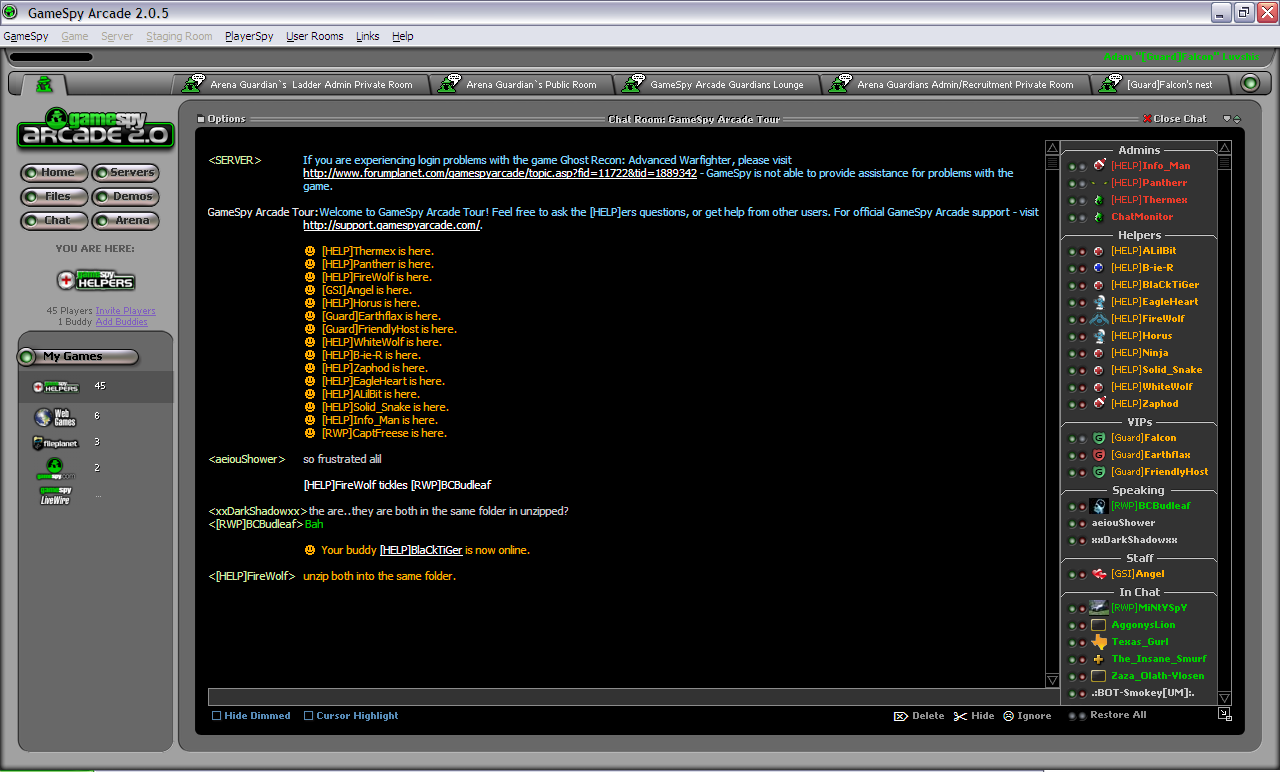Open the GameSpy menu

[26, 36]
